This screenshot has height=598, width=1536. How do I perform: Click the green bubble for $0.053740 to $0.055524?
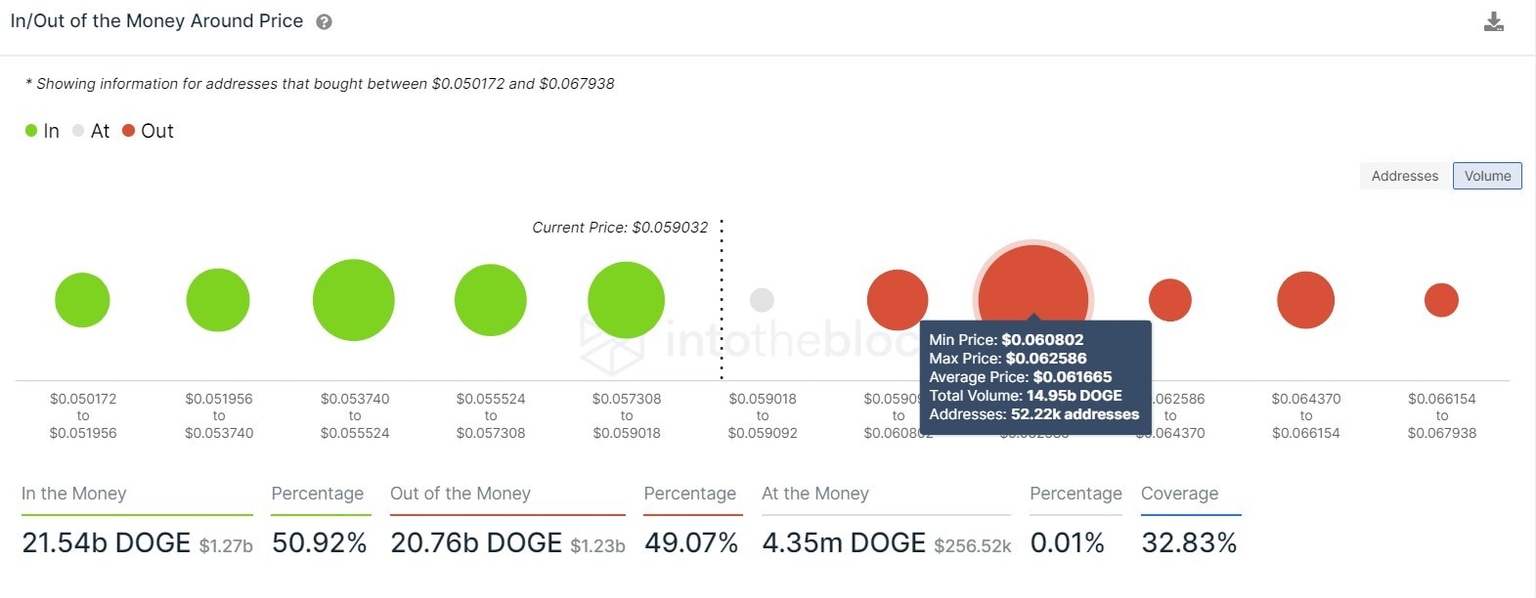click(x=354, y=299)
